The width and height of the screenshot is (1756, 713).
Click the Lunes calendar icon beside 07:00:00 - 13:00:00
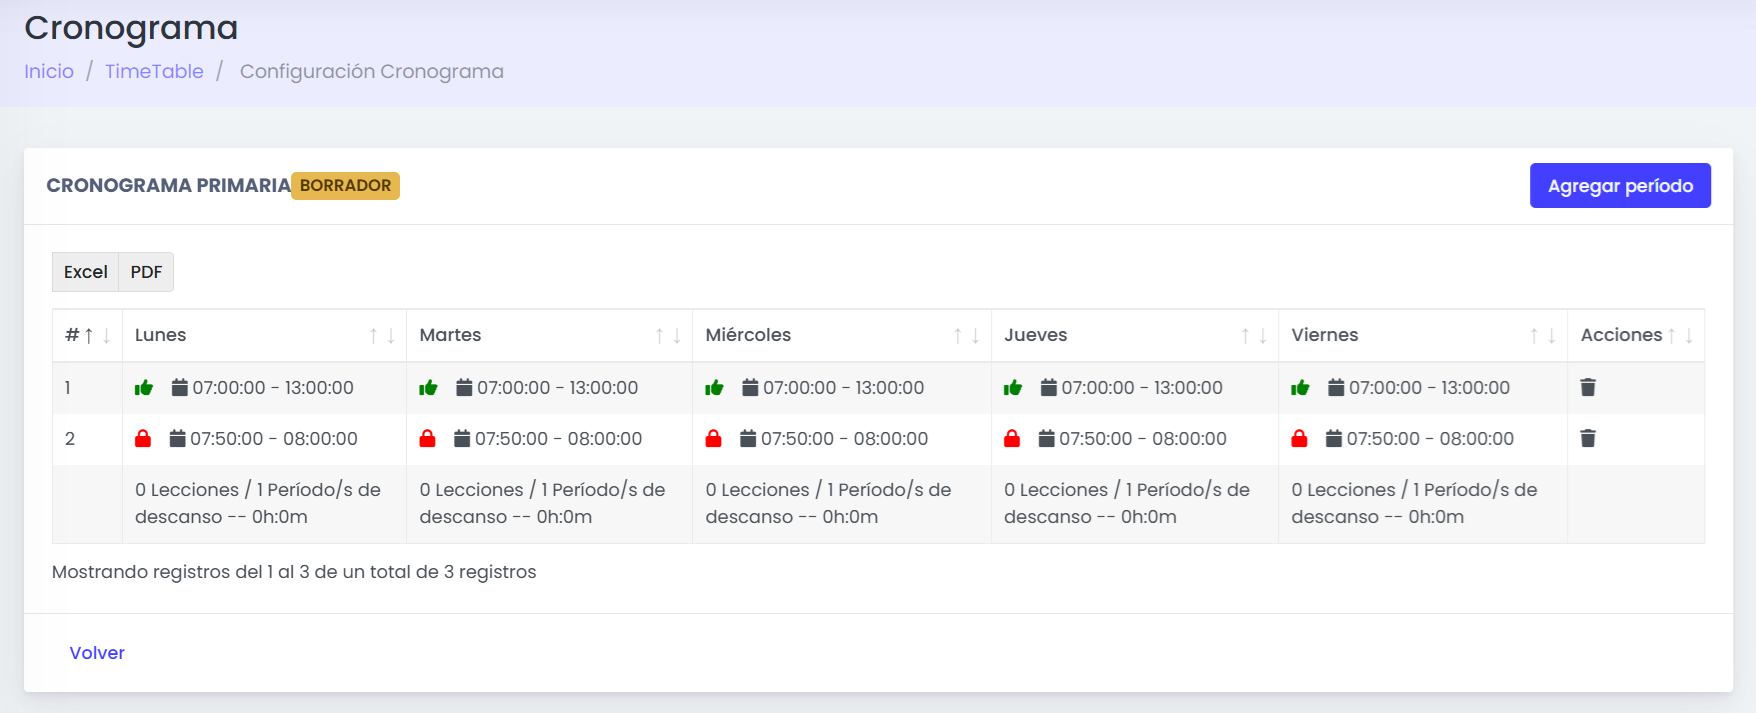click(180, 387)
